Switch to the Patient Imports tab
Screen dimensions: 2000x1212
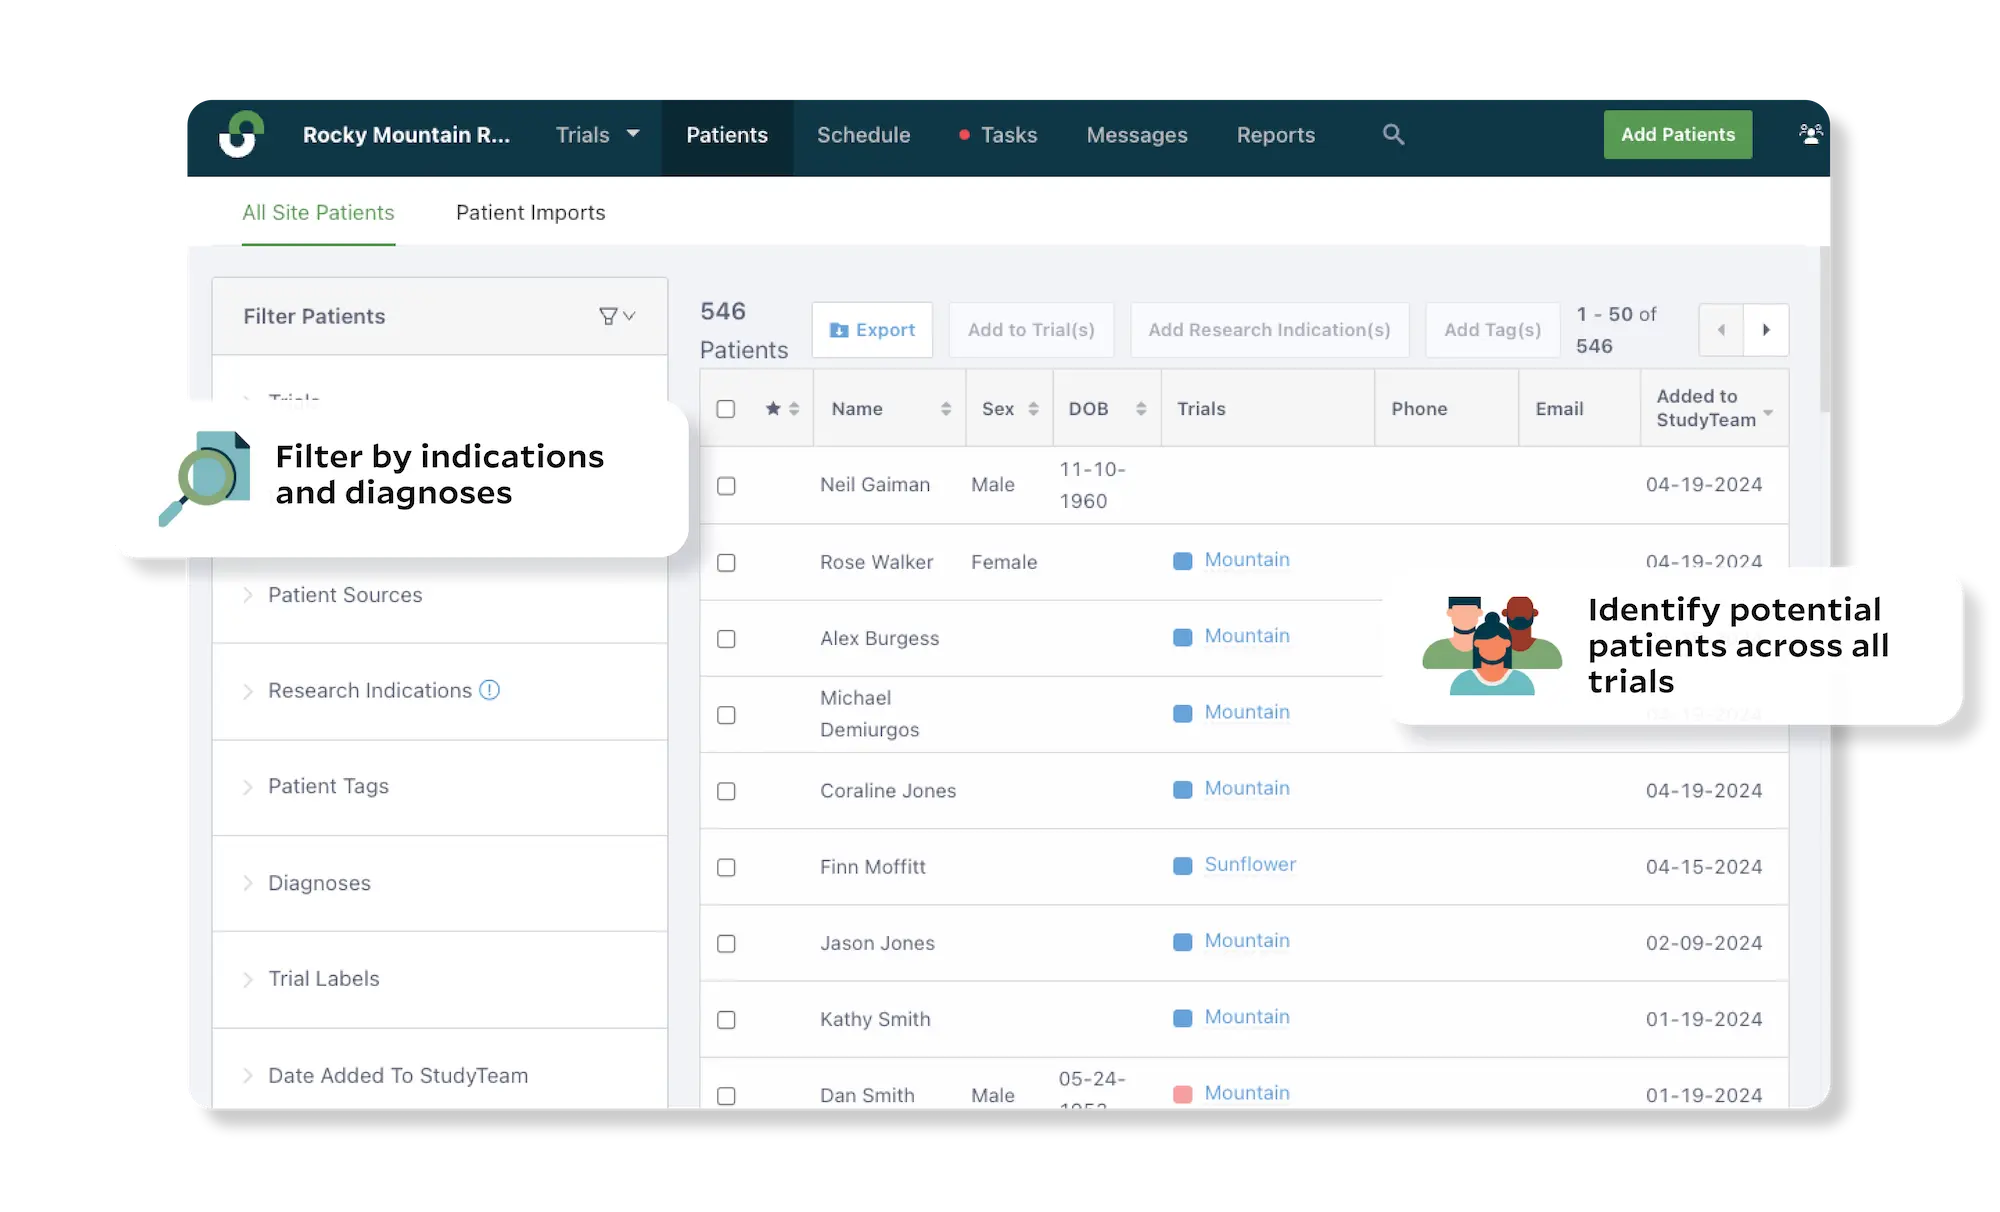(530, 212)
